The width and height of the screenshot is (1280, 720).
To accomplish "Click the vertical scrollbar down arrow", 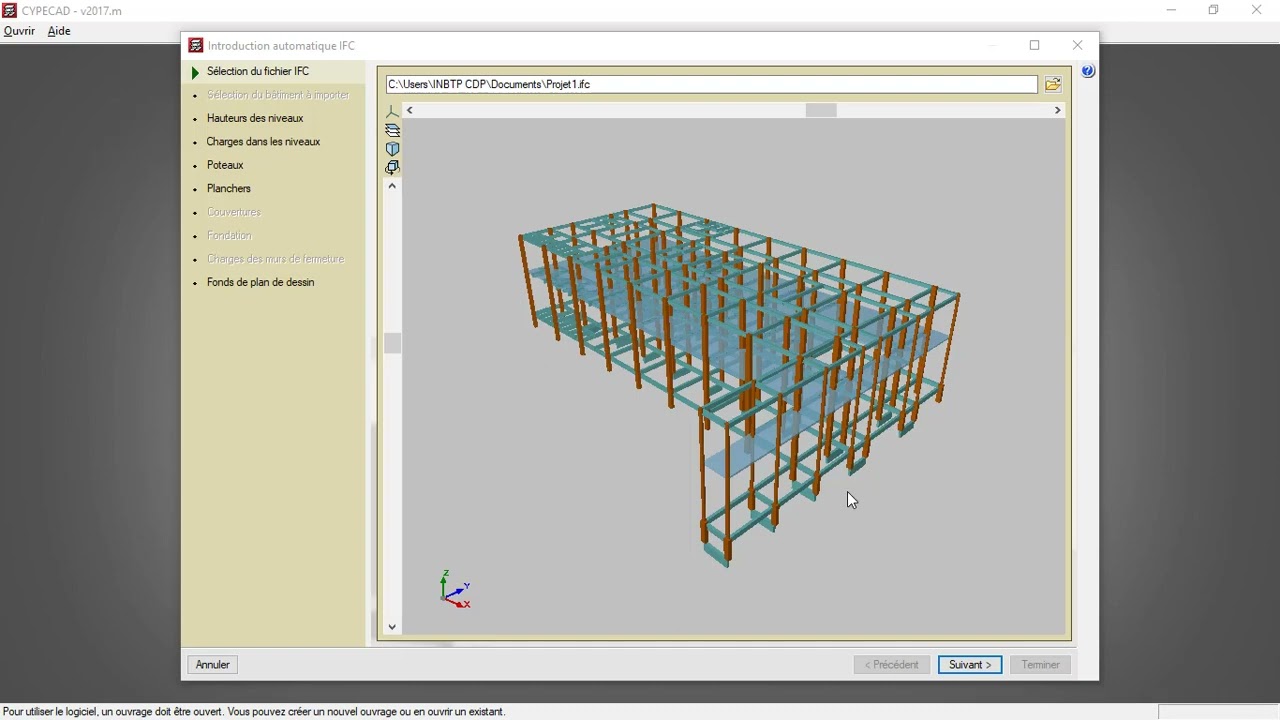I will pos(392,627).
